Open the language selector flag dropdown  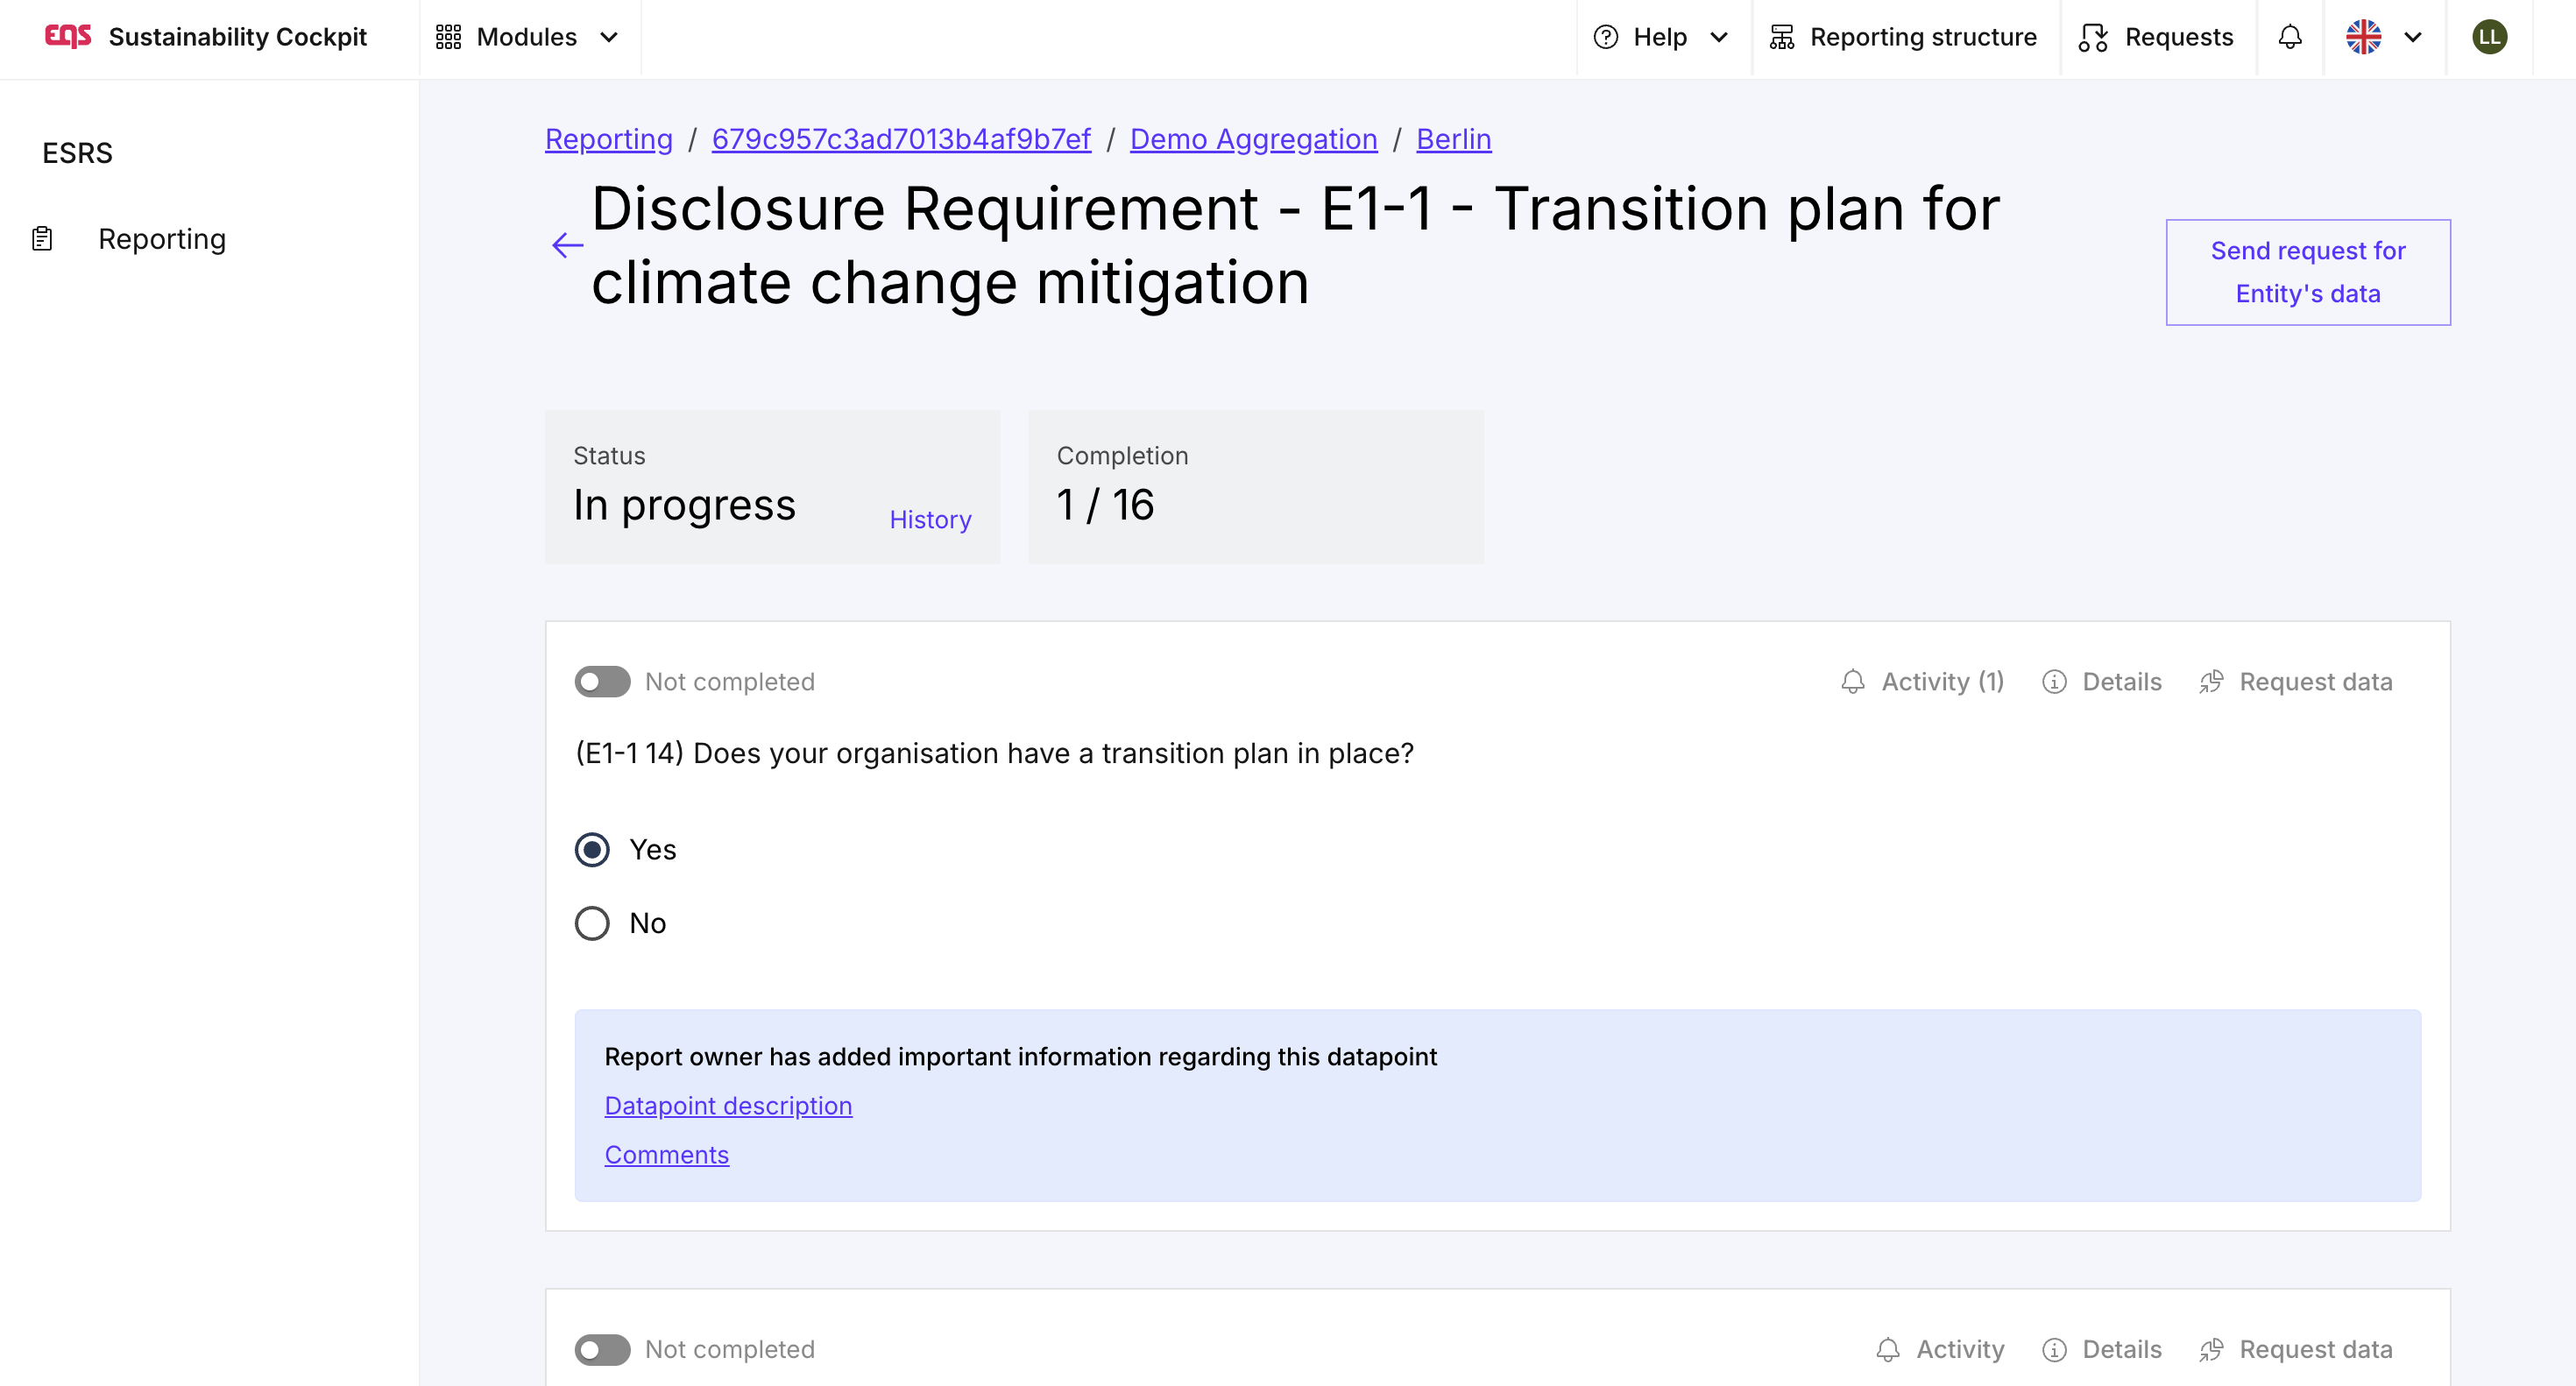click(2384, 38)
